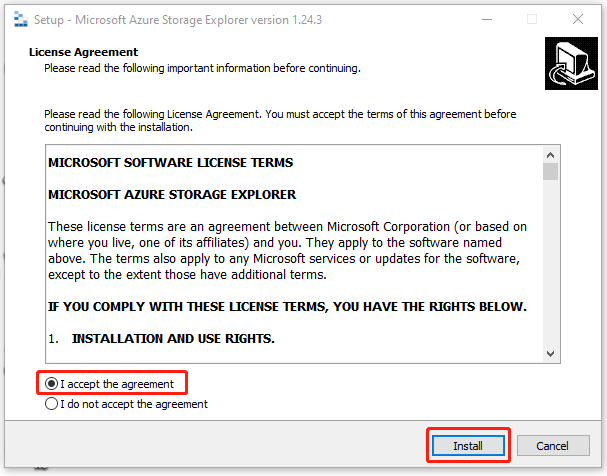Close the setup window
Image resolution: width=607 pixels, height=476 pixels.
coord(578,19)
